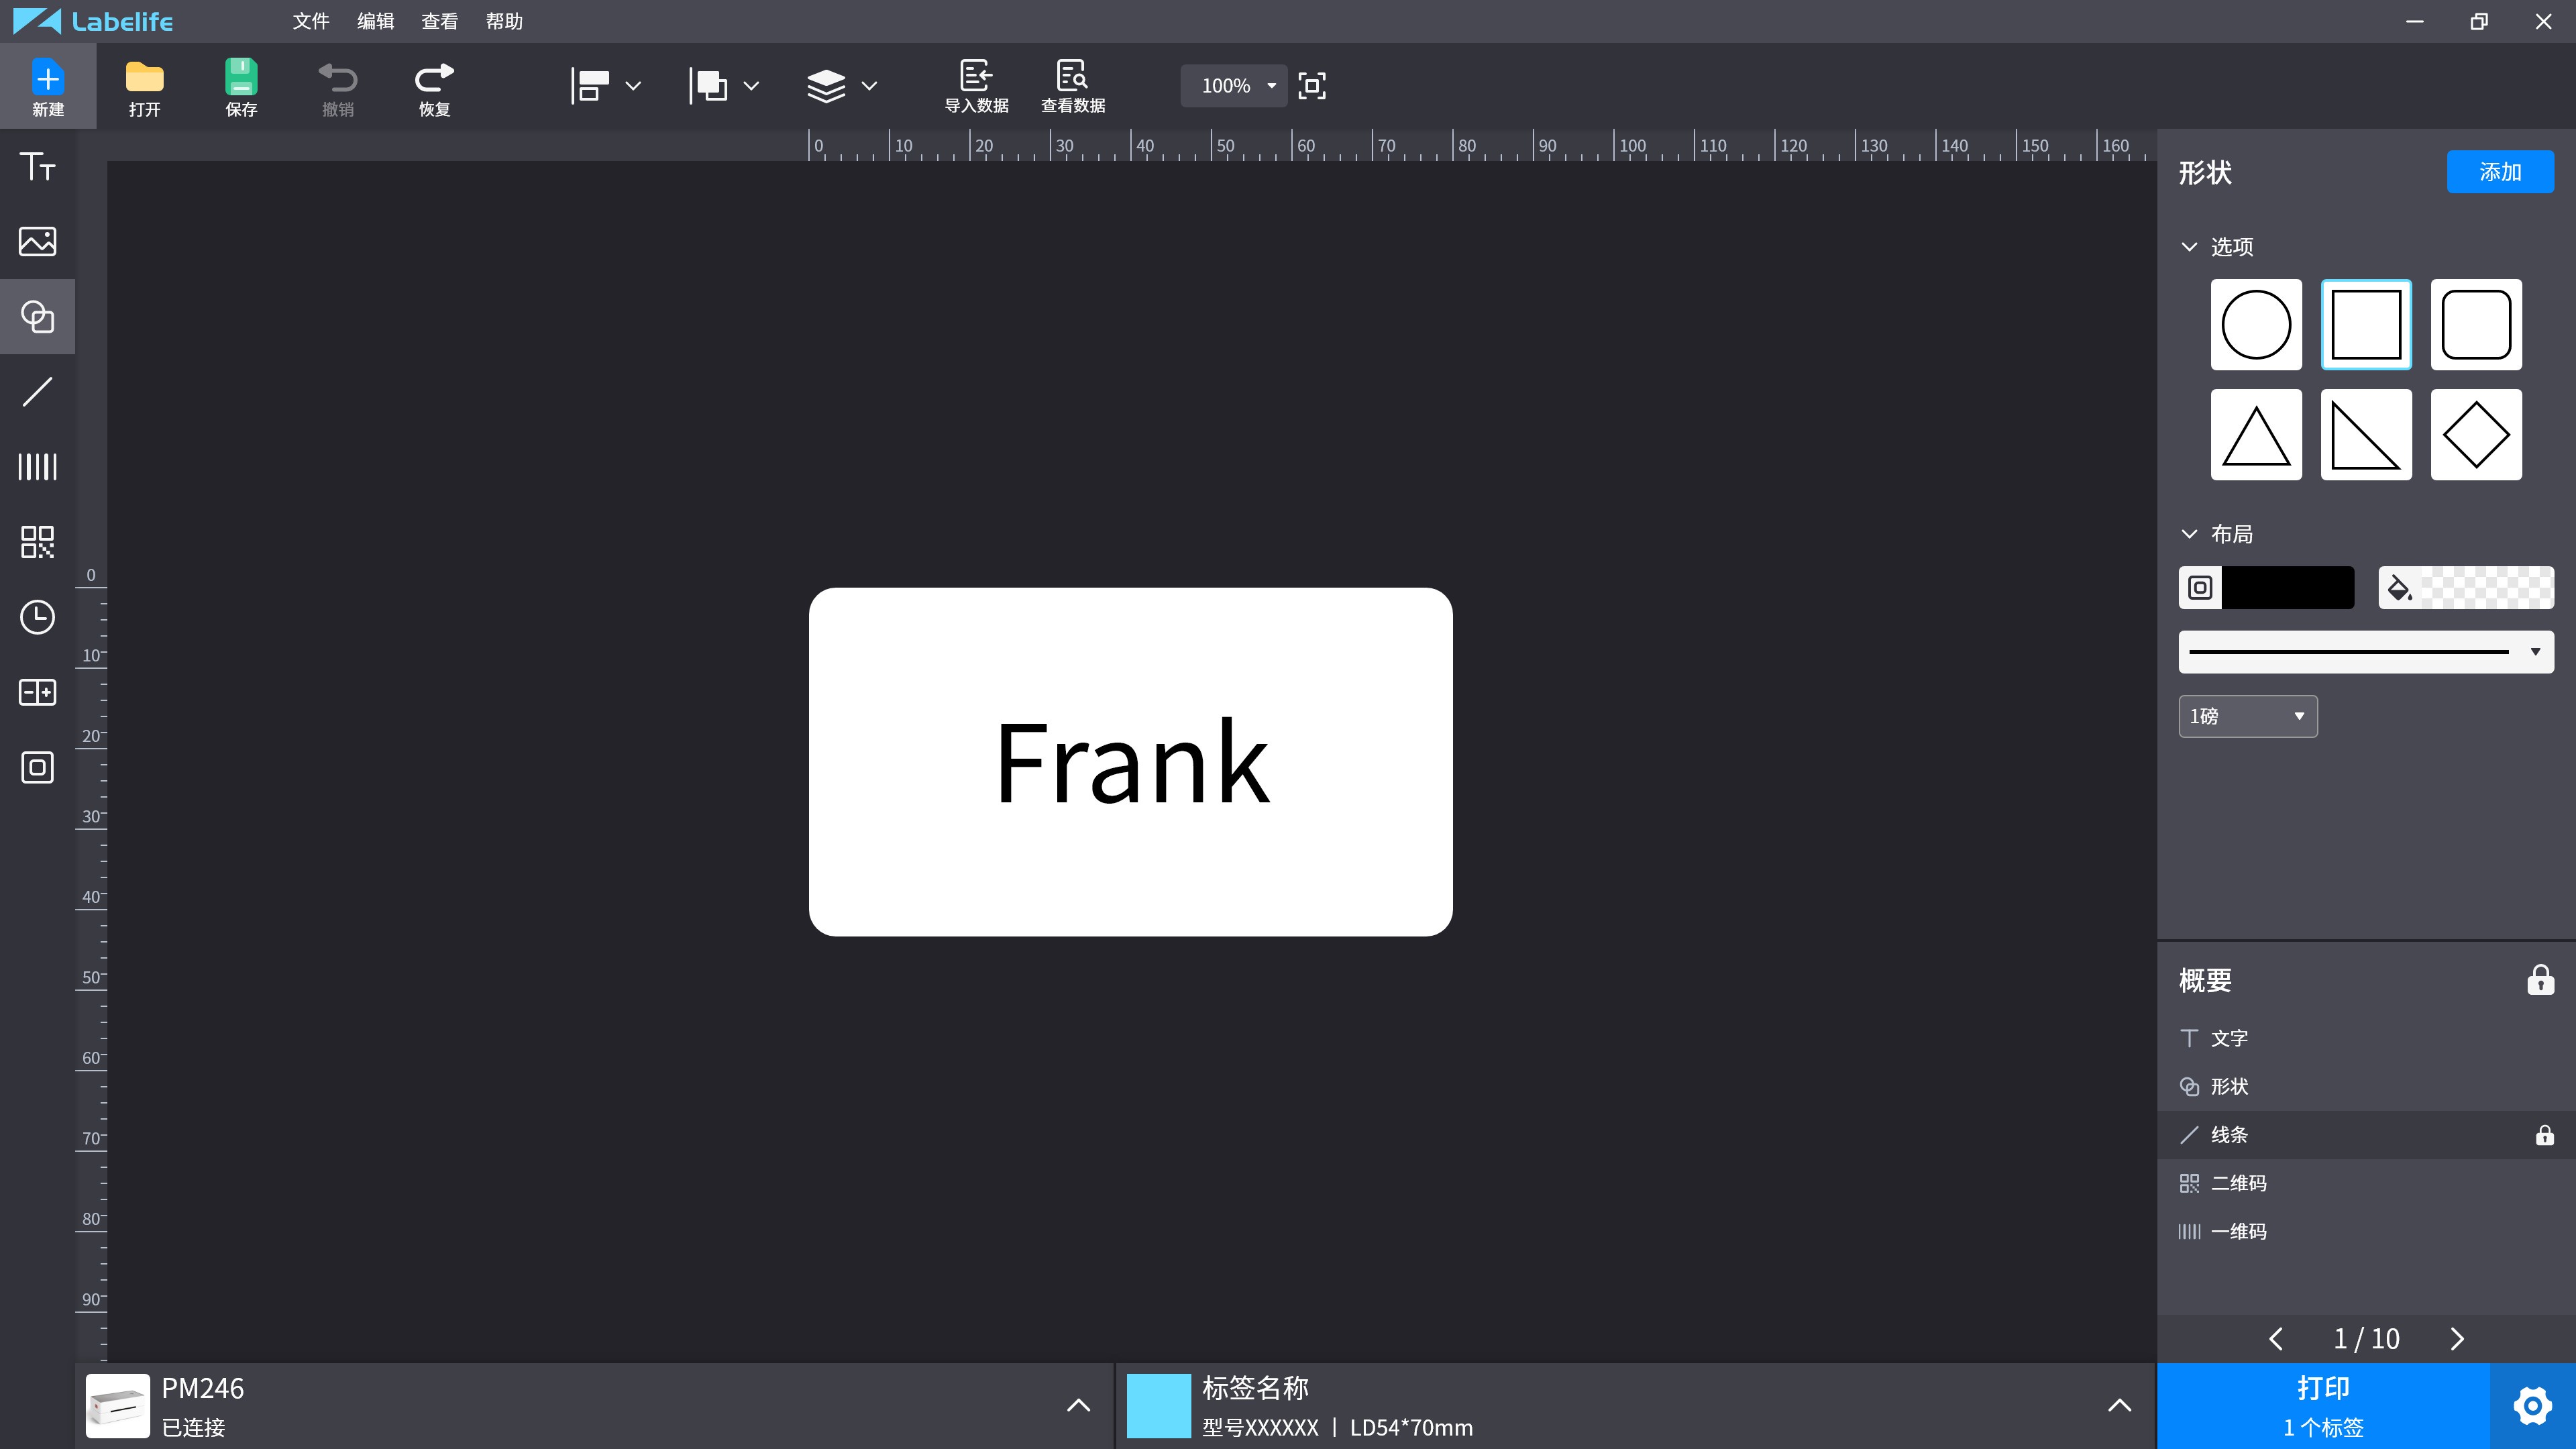The image size is (2576, 1449).
Task: Select the frame border tool in sidebar
Action: [x=37, y=767]
